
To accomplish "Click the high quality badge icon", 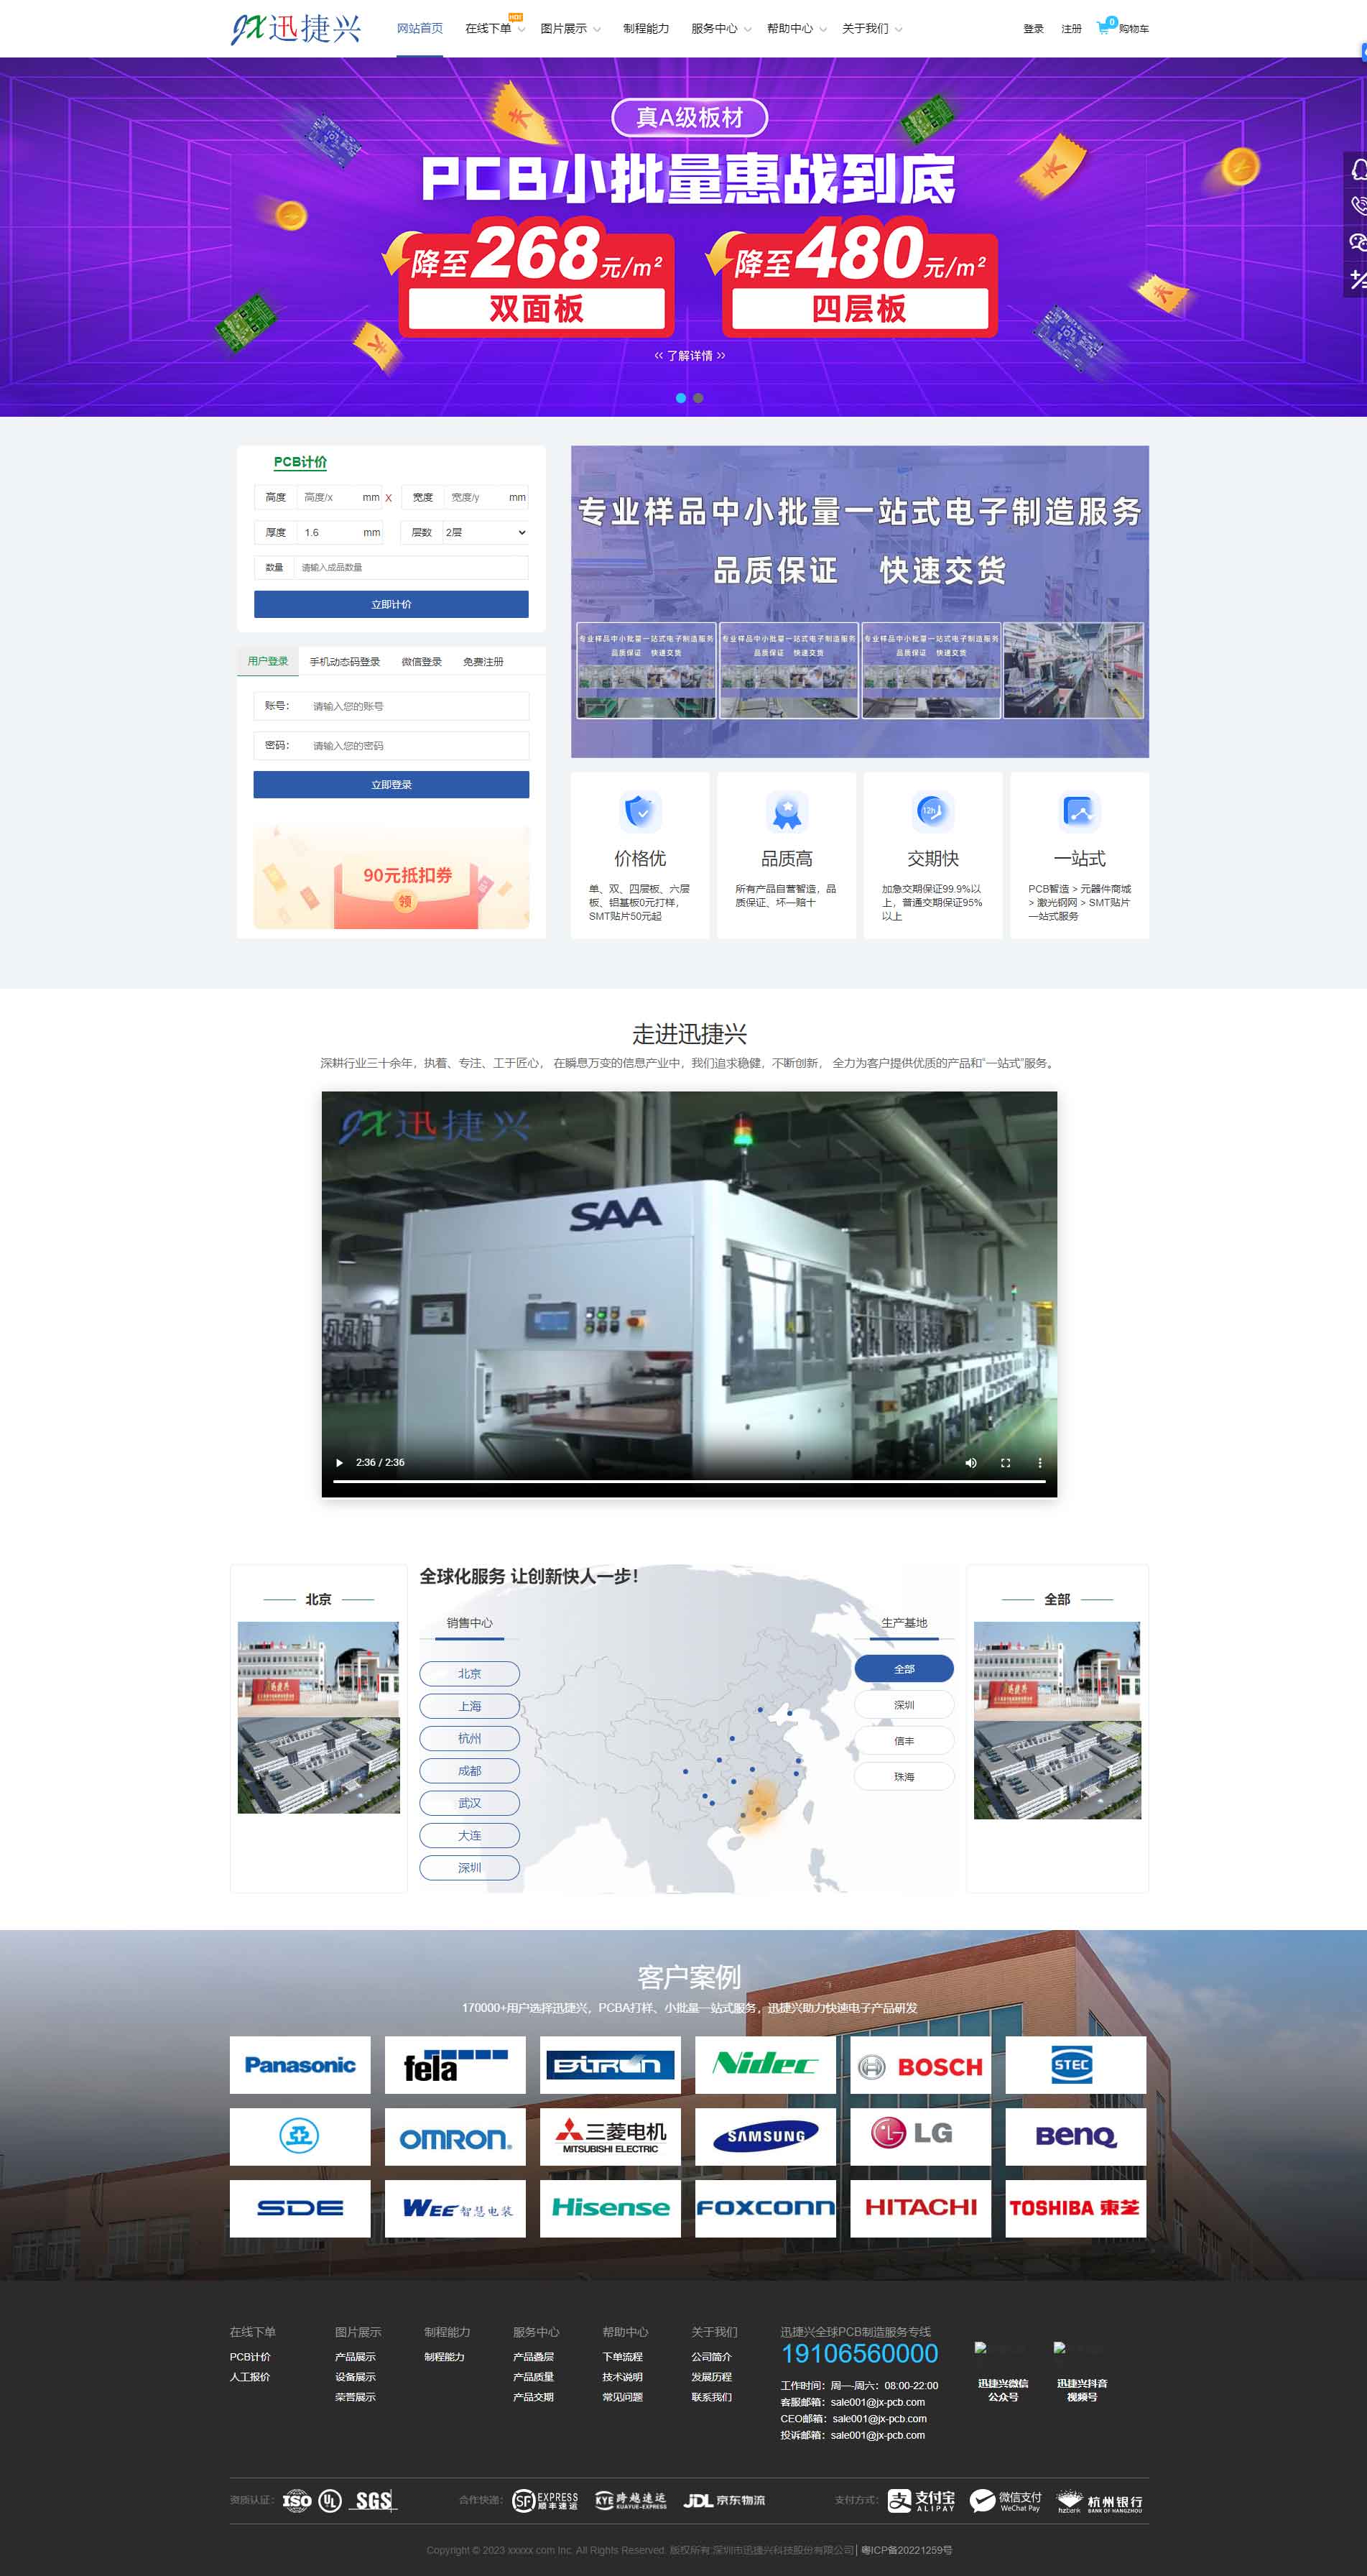I will click(787, 811).
